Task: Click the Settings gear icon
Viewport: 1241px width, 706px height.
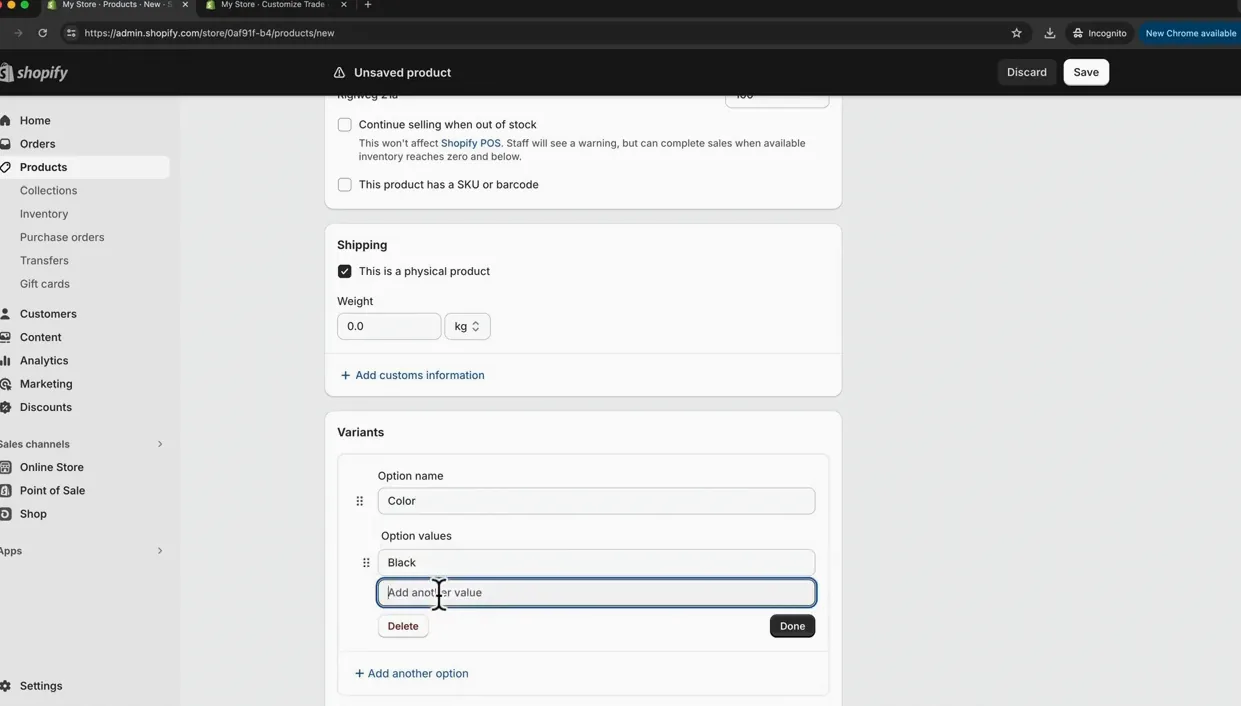Action: pyautogui.click(x=5, y=686)
